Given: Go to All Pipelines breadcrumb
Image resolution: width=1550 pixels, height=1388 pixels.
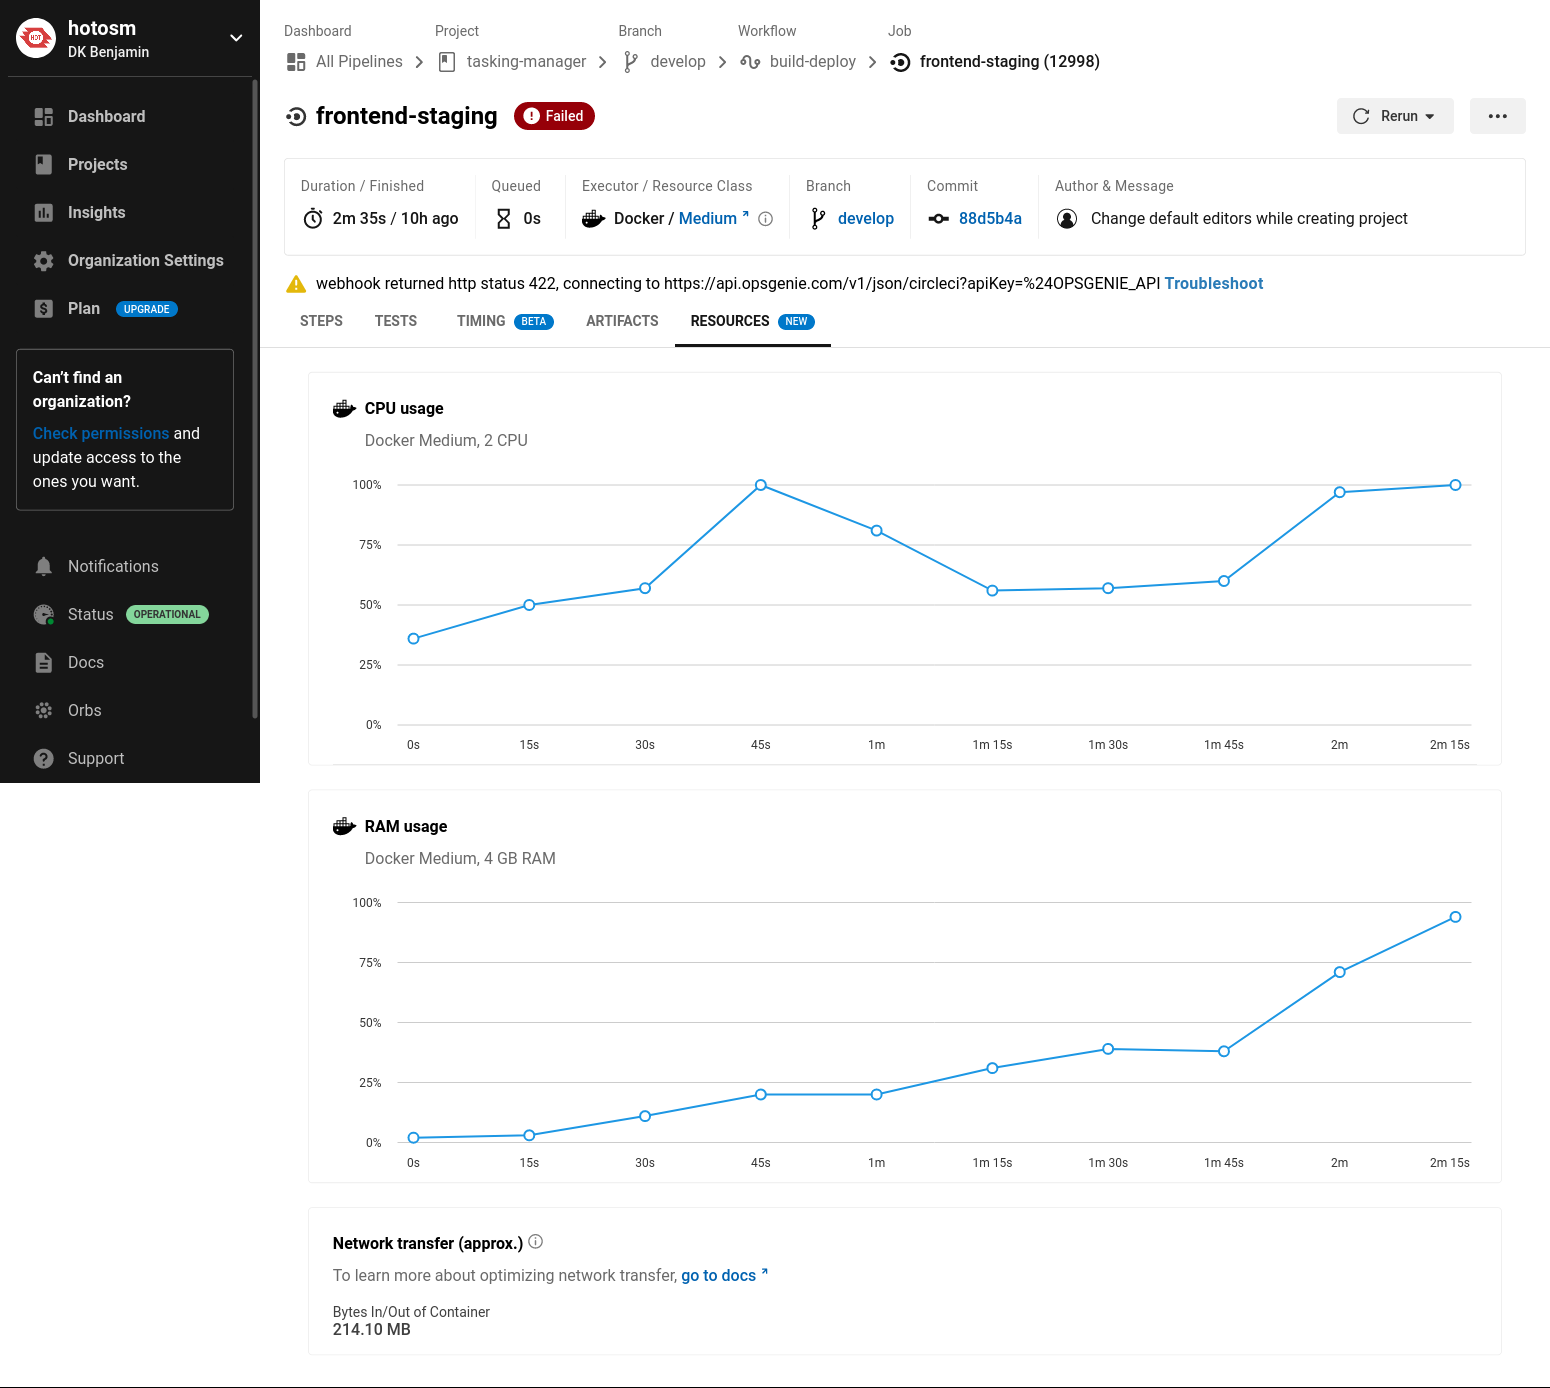Looking at the screenshot, I should 359,61.
